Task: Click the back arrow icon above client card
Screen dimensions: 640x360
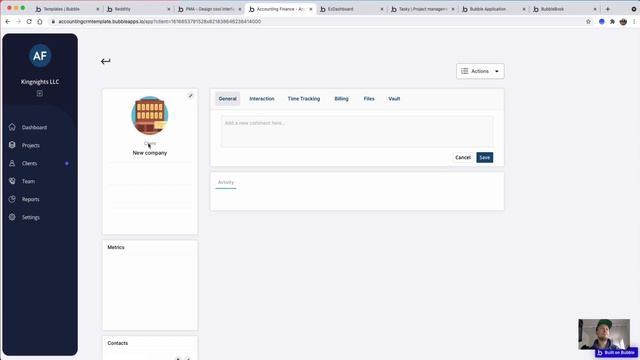Action: (x=105, y=61)
